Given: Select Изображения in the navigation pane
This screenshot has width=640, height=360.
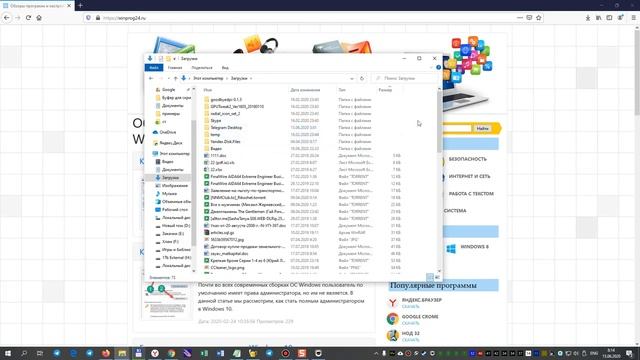Looking at the screenshot, I should point(175,186).
